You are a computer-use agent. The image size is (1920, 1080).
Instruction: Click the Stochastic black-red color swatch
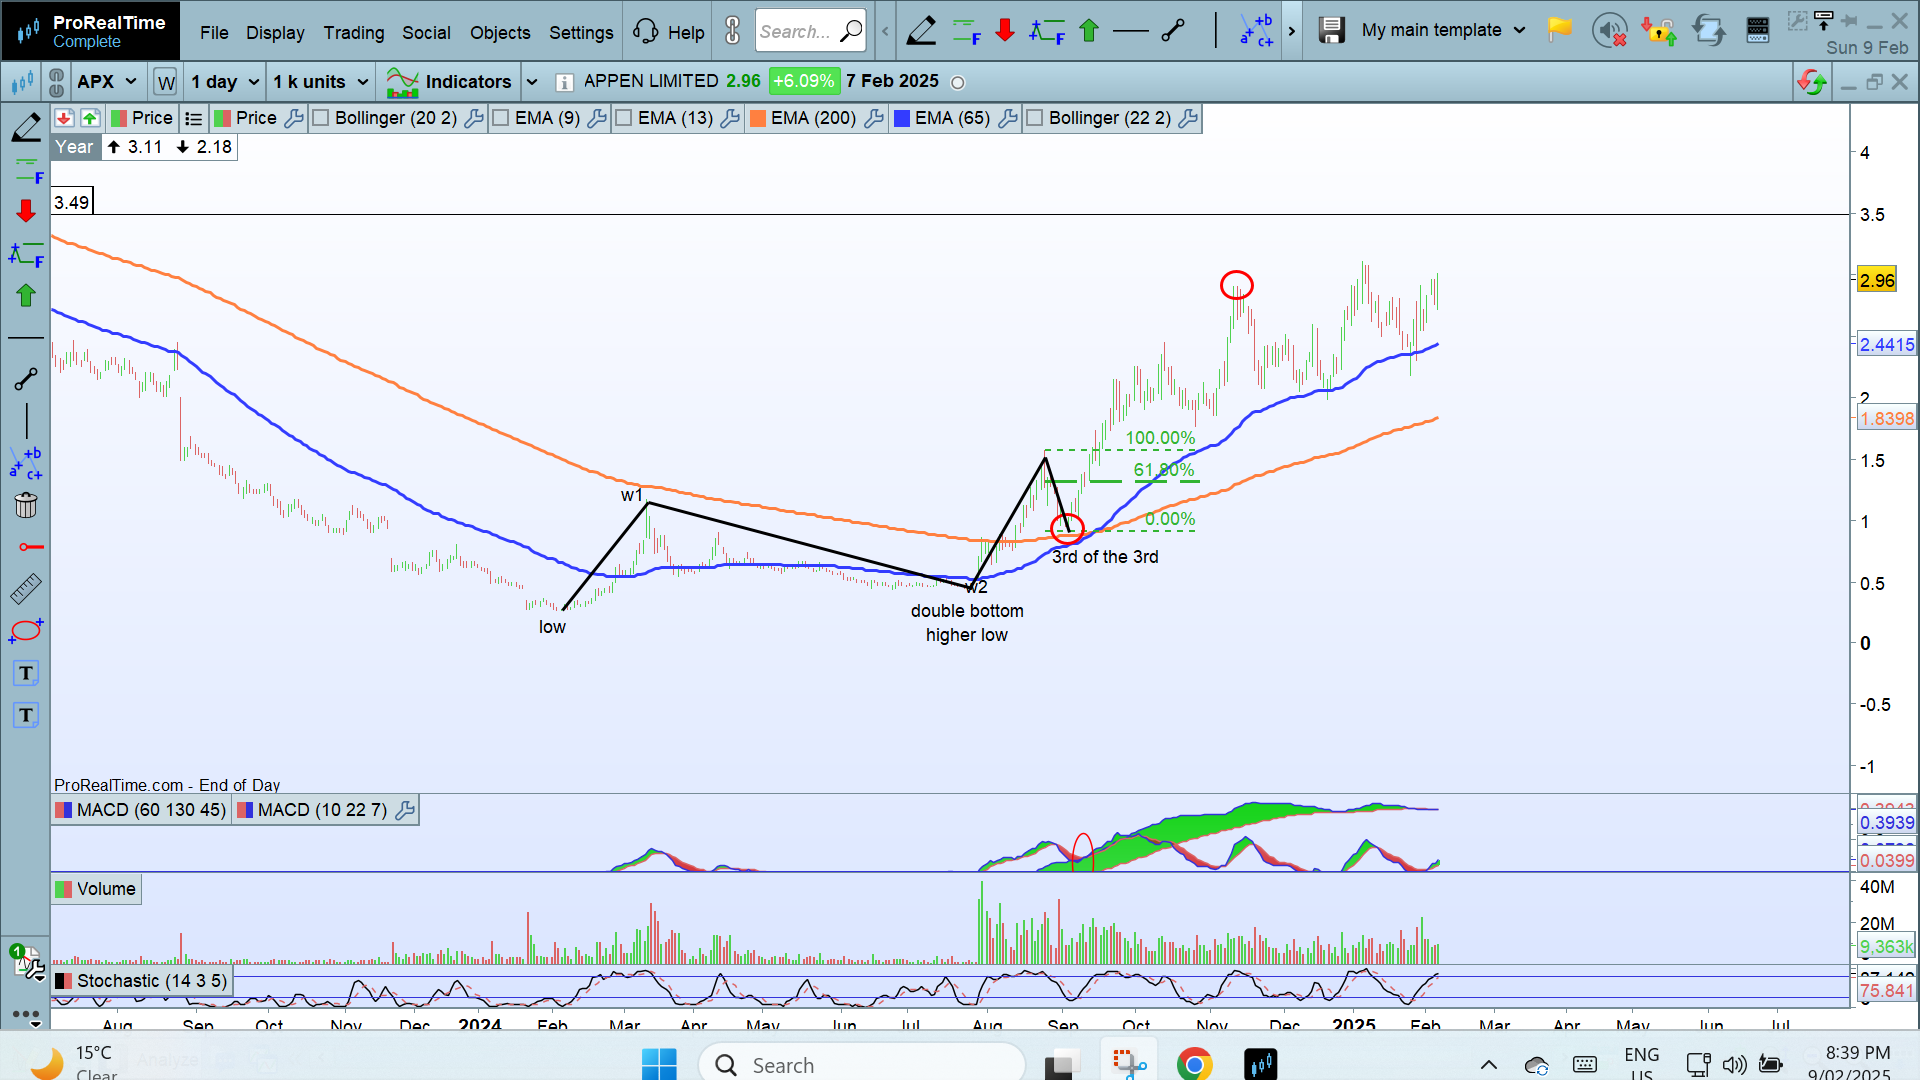(x=63, y=981)
